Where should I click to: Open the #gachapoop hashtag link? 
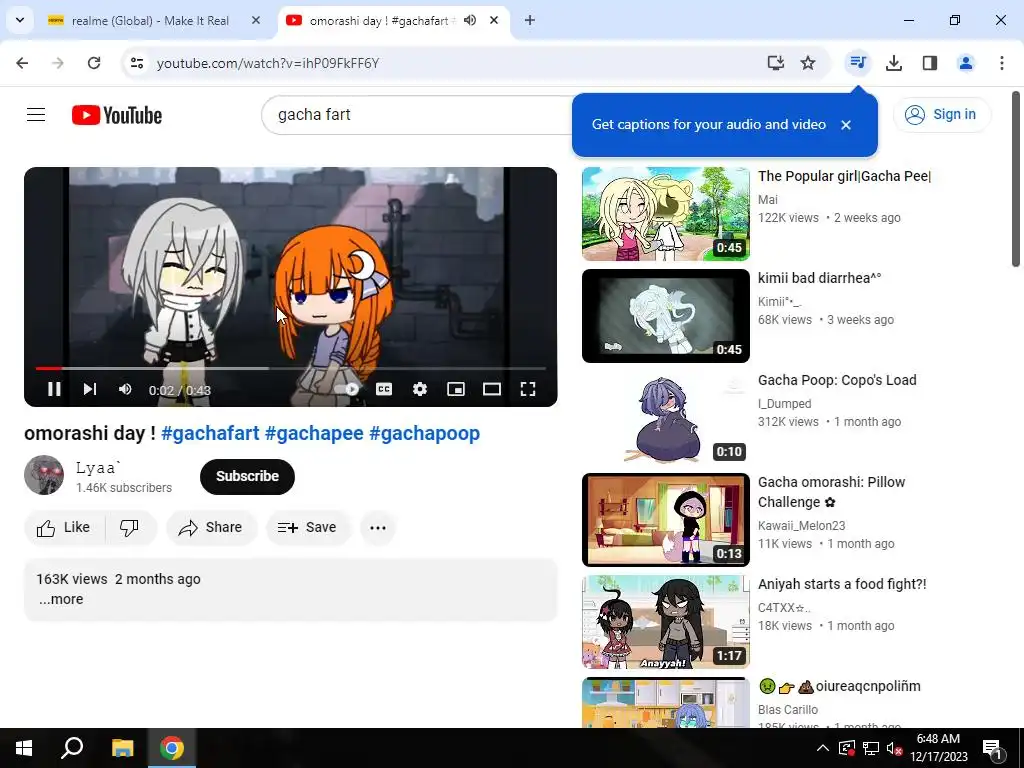tap(424, 433)
